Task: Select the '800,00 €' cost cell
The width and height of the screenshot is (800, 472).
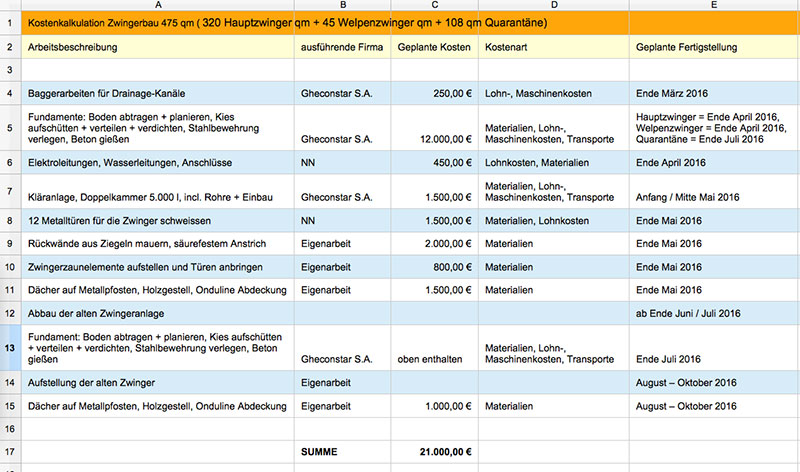Action: (435, 267)
